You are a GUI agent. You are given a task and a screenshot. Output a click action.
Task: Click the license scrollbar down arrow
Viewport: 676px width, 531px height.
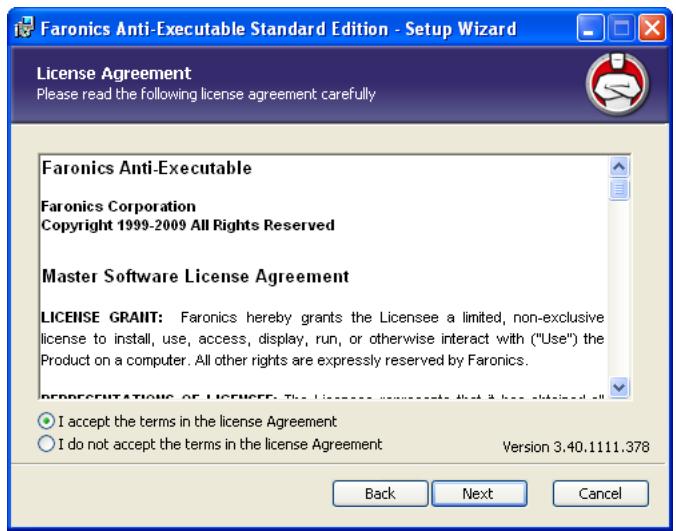pyautogui.click(x=620, y=387)
